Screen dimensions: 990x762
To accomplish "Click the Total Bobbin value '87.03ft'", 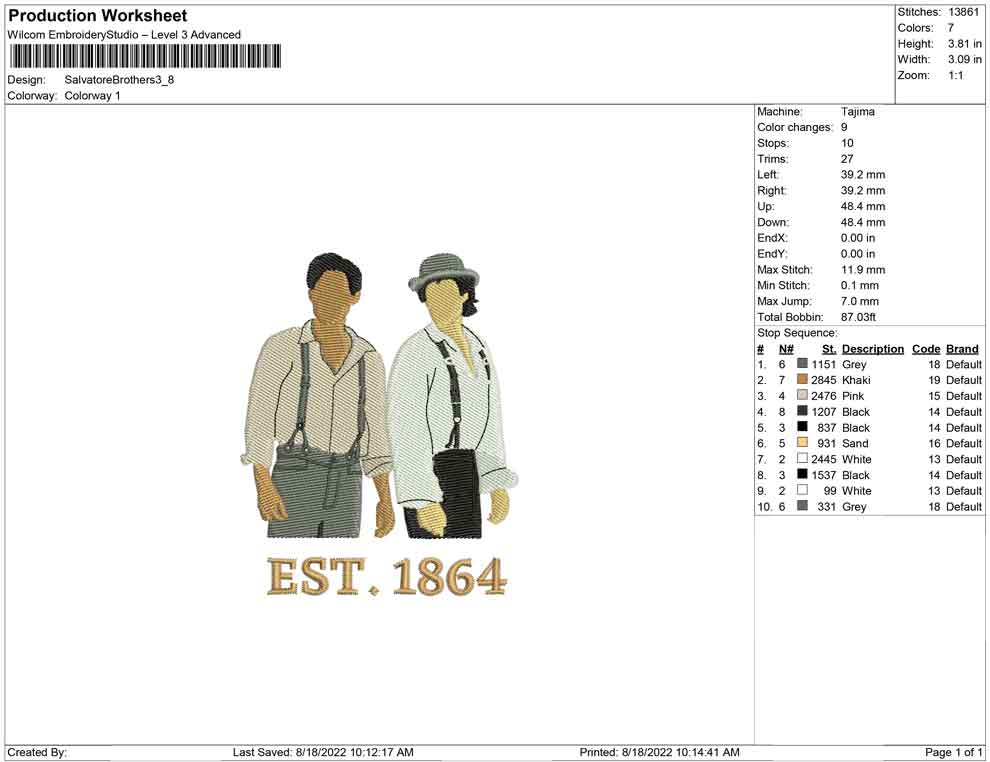I will 858,317.
